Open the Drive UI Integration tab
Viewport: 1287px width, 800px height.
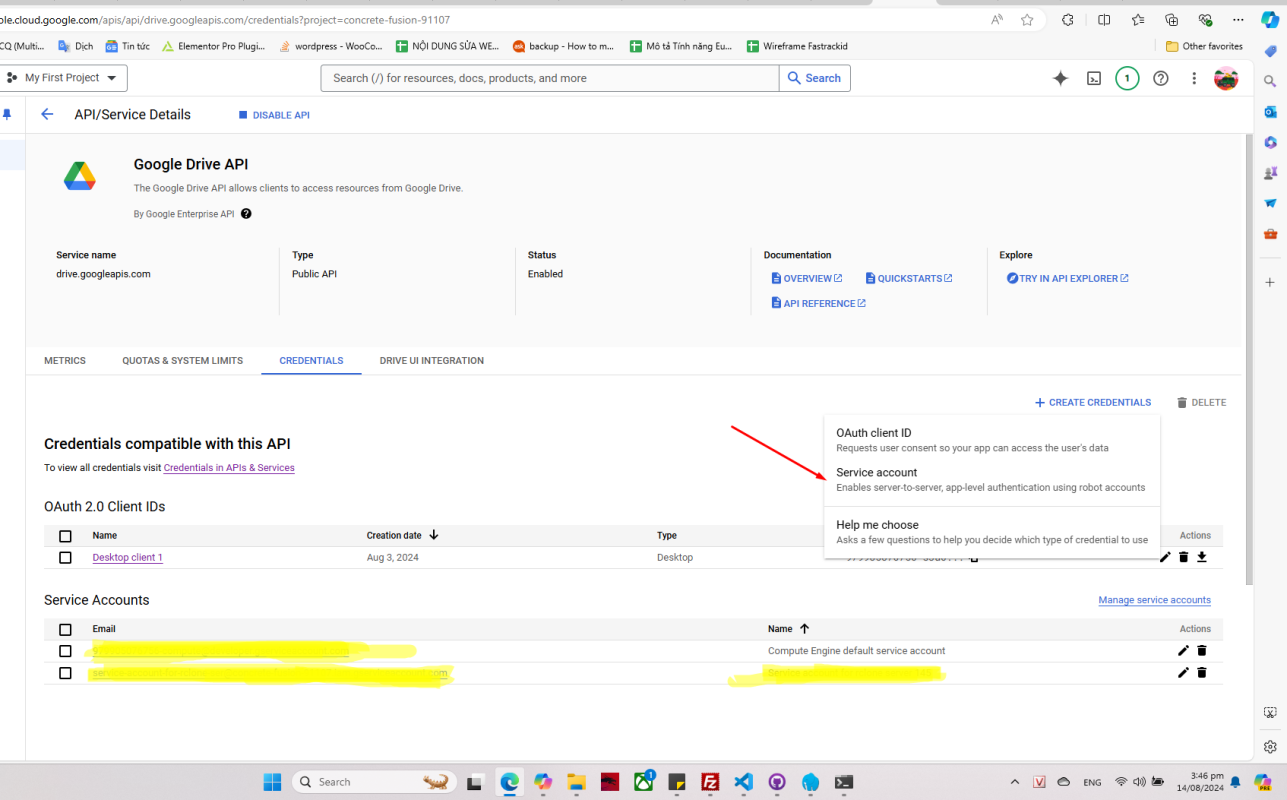coord(432,360)
